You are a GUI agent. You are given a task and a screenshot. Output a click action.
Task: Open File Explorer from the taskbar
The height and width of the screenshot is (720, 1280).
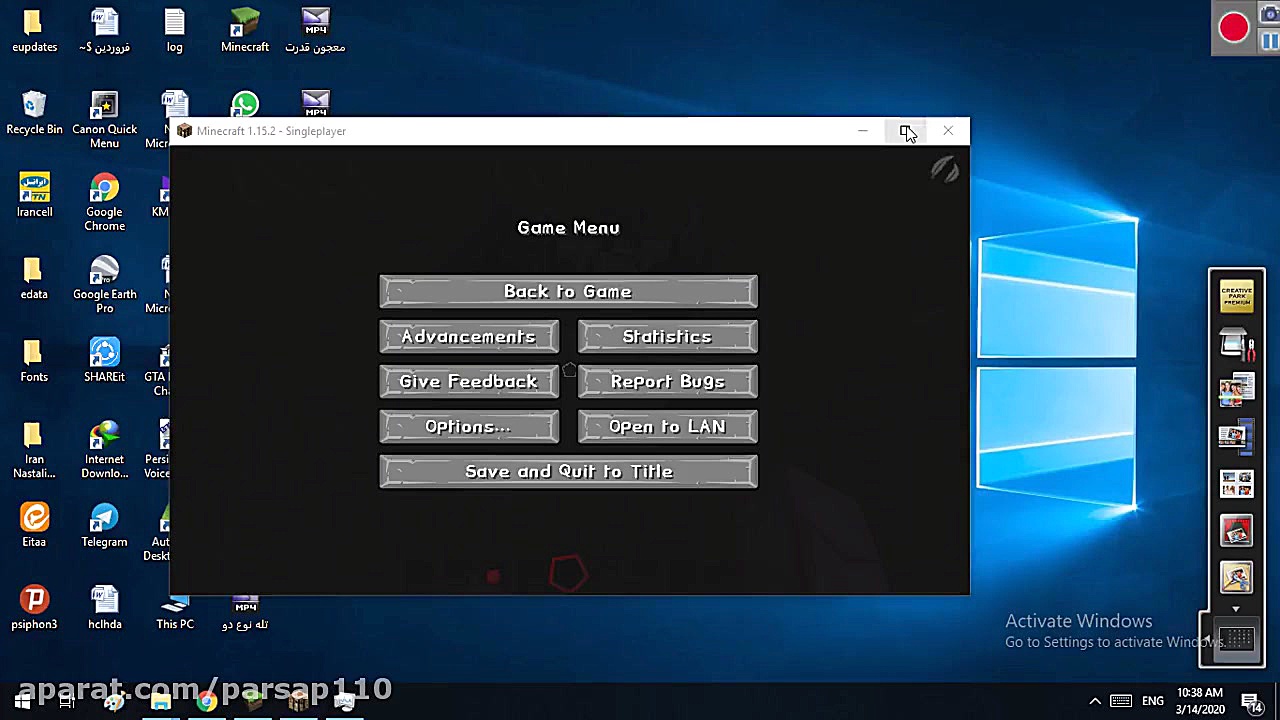tap(160, 701)
